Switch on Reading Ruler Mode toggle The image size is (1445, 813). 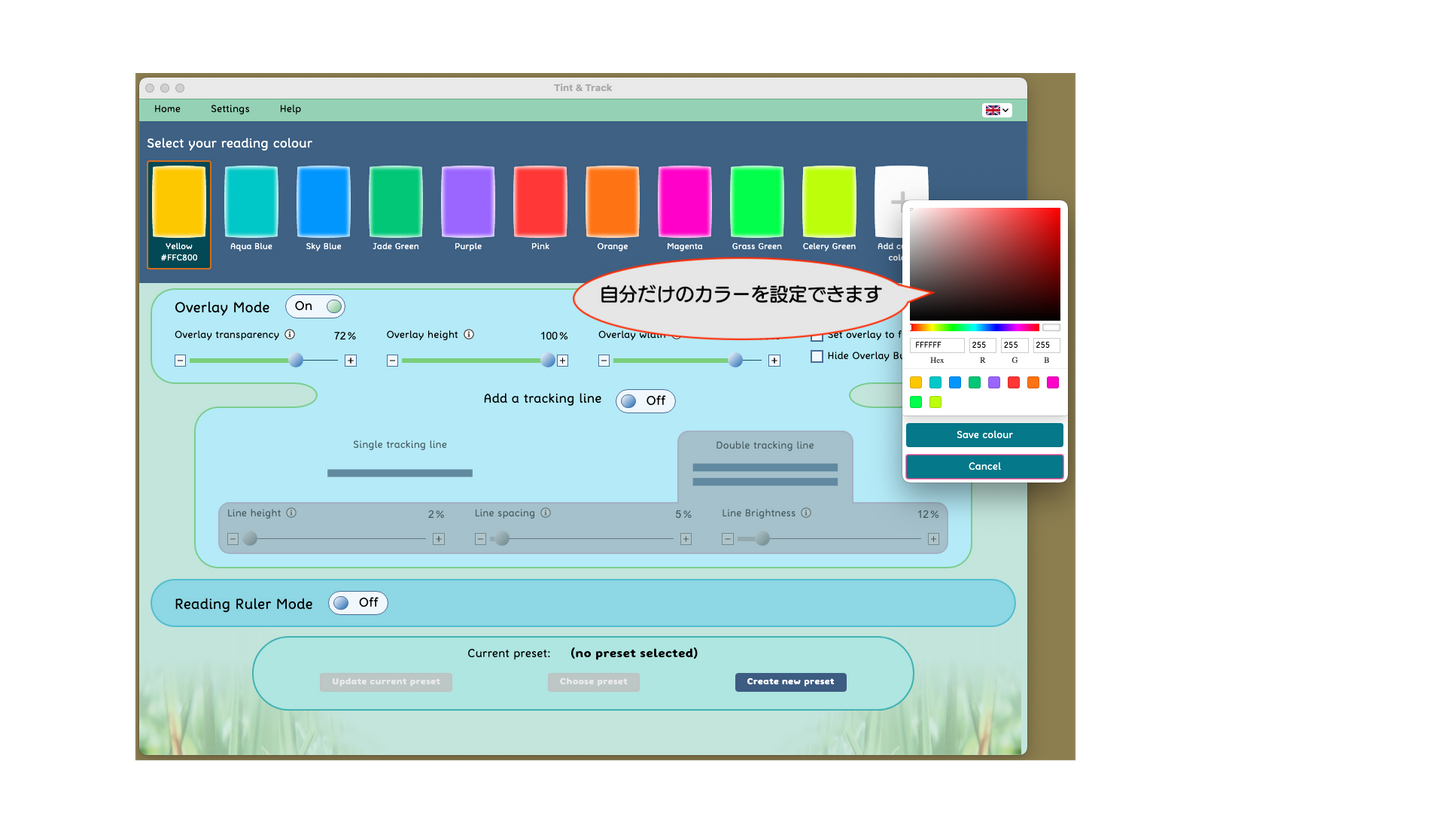click(x=358, y=603)
